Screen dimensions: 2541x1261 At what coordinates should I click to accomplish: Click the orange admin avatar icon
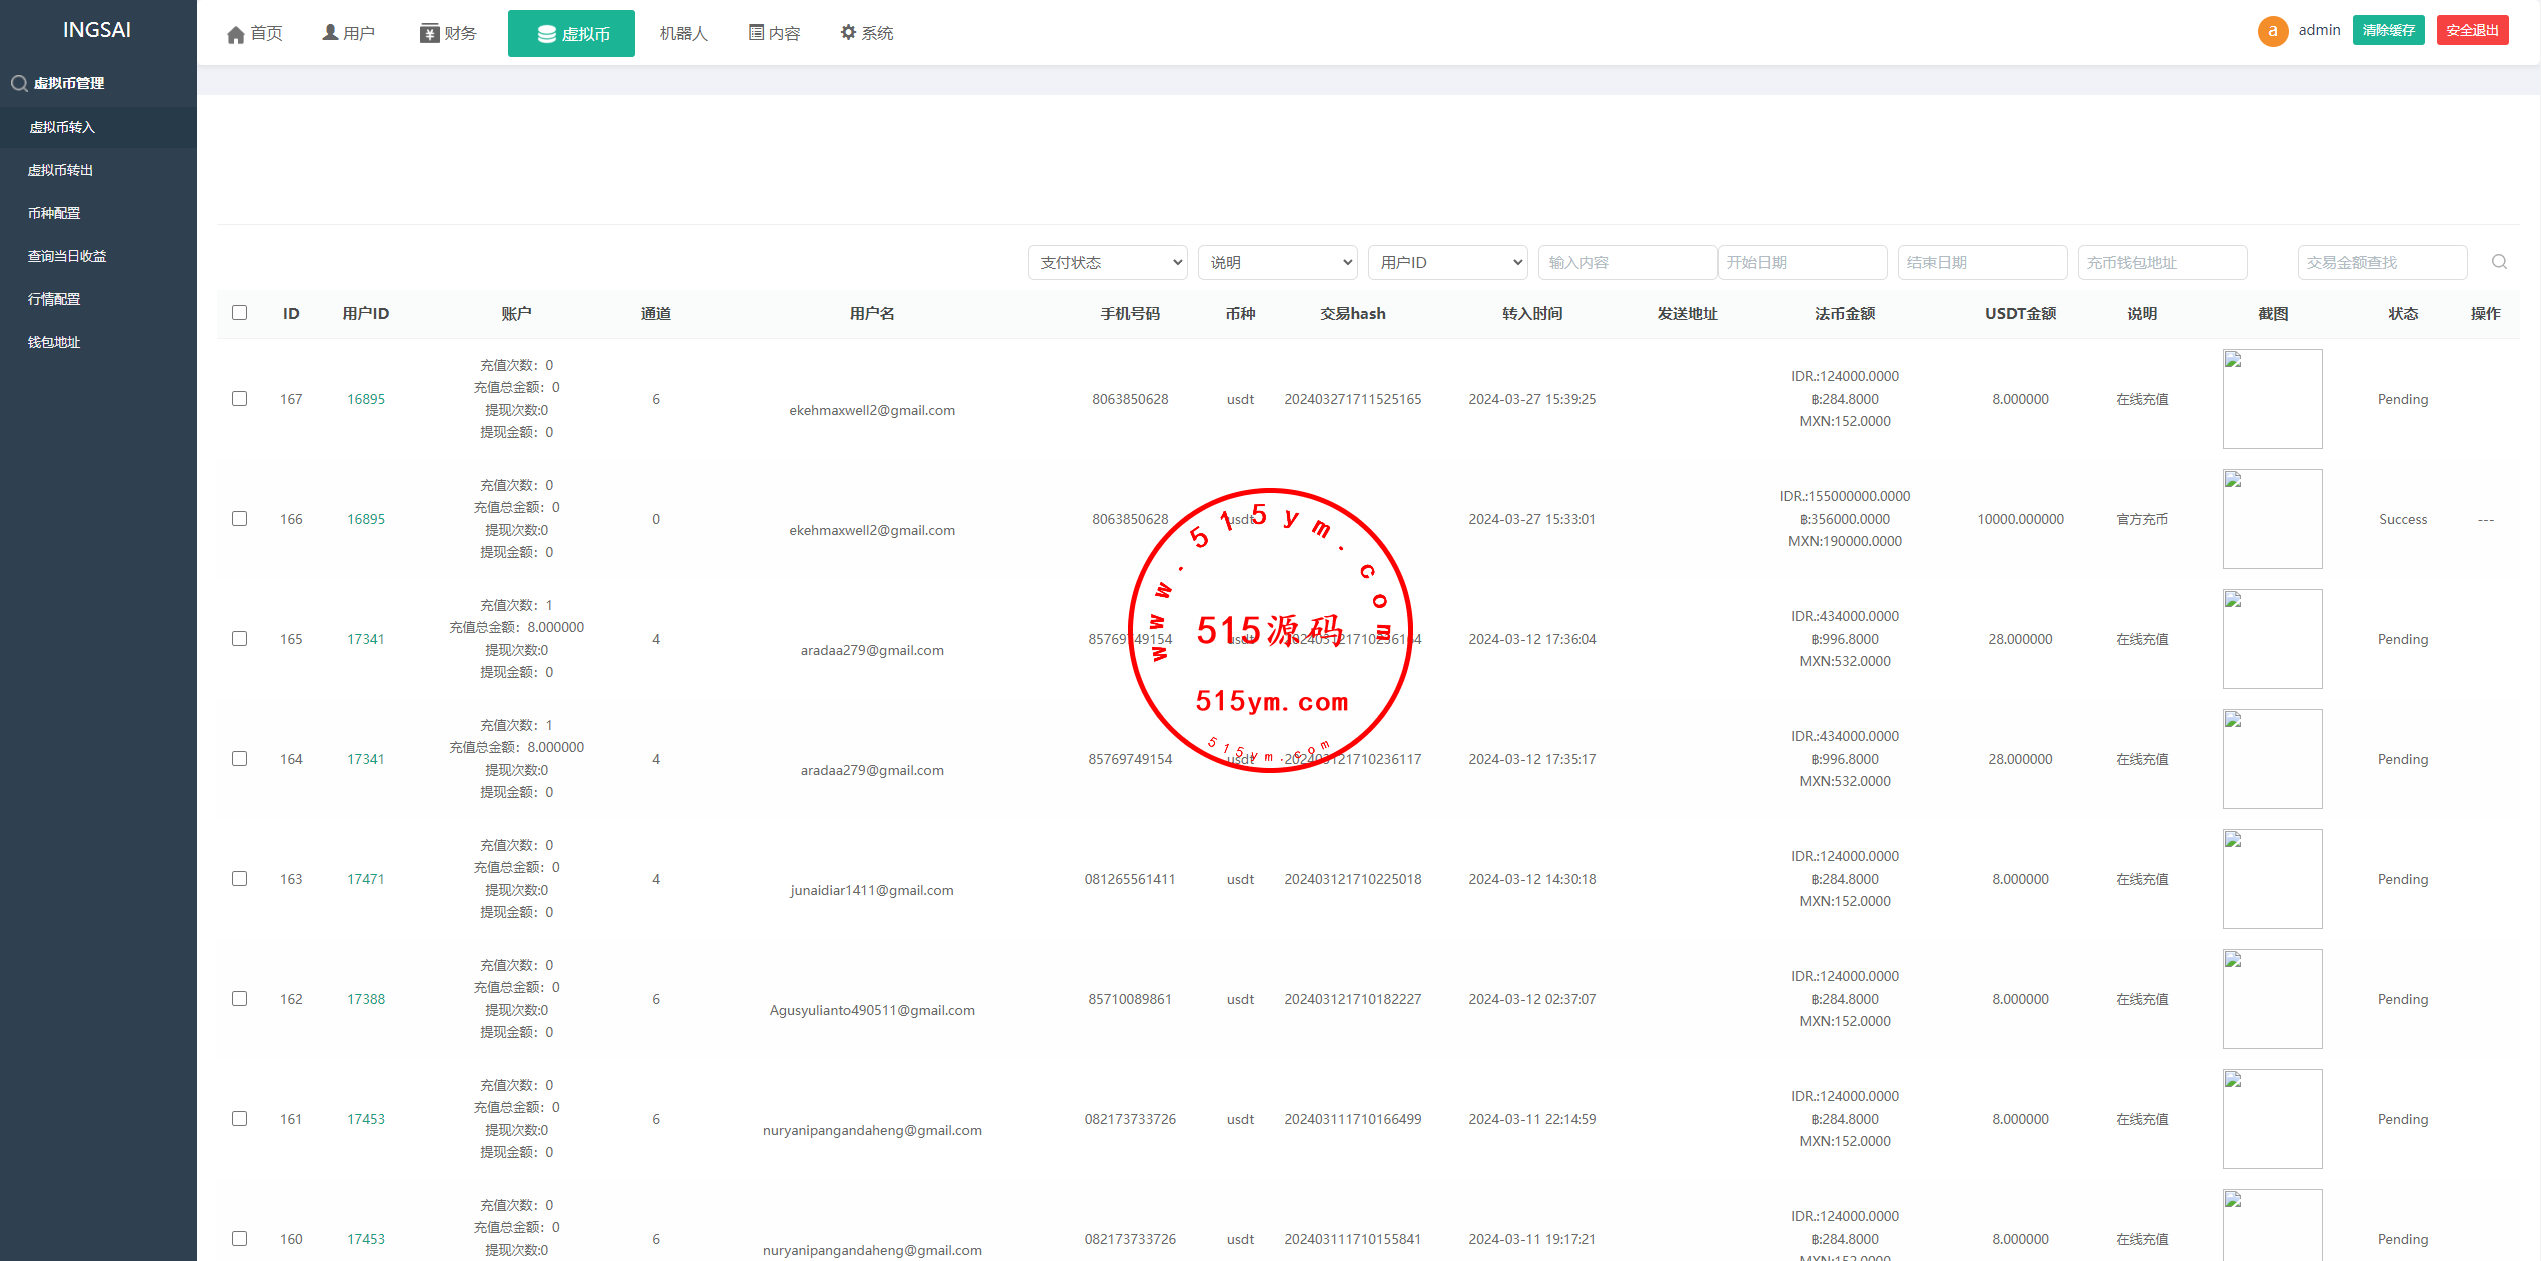(x=2272, y=31)
